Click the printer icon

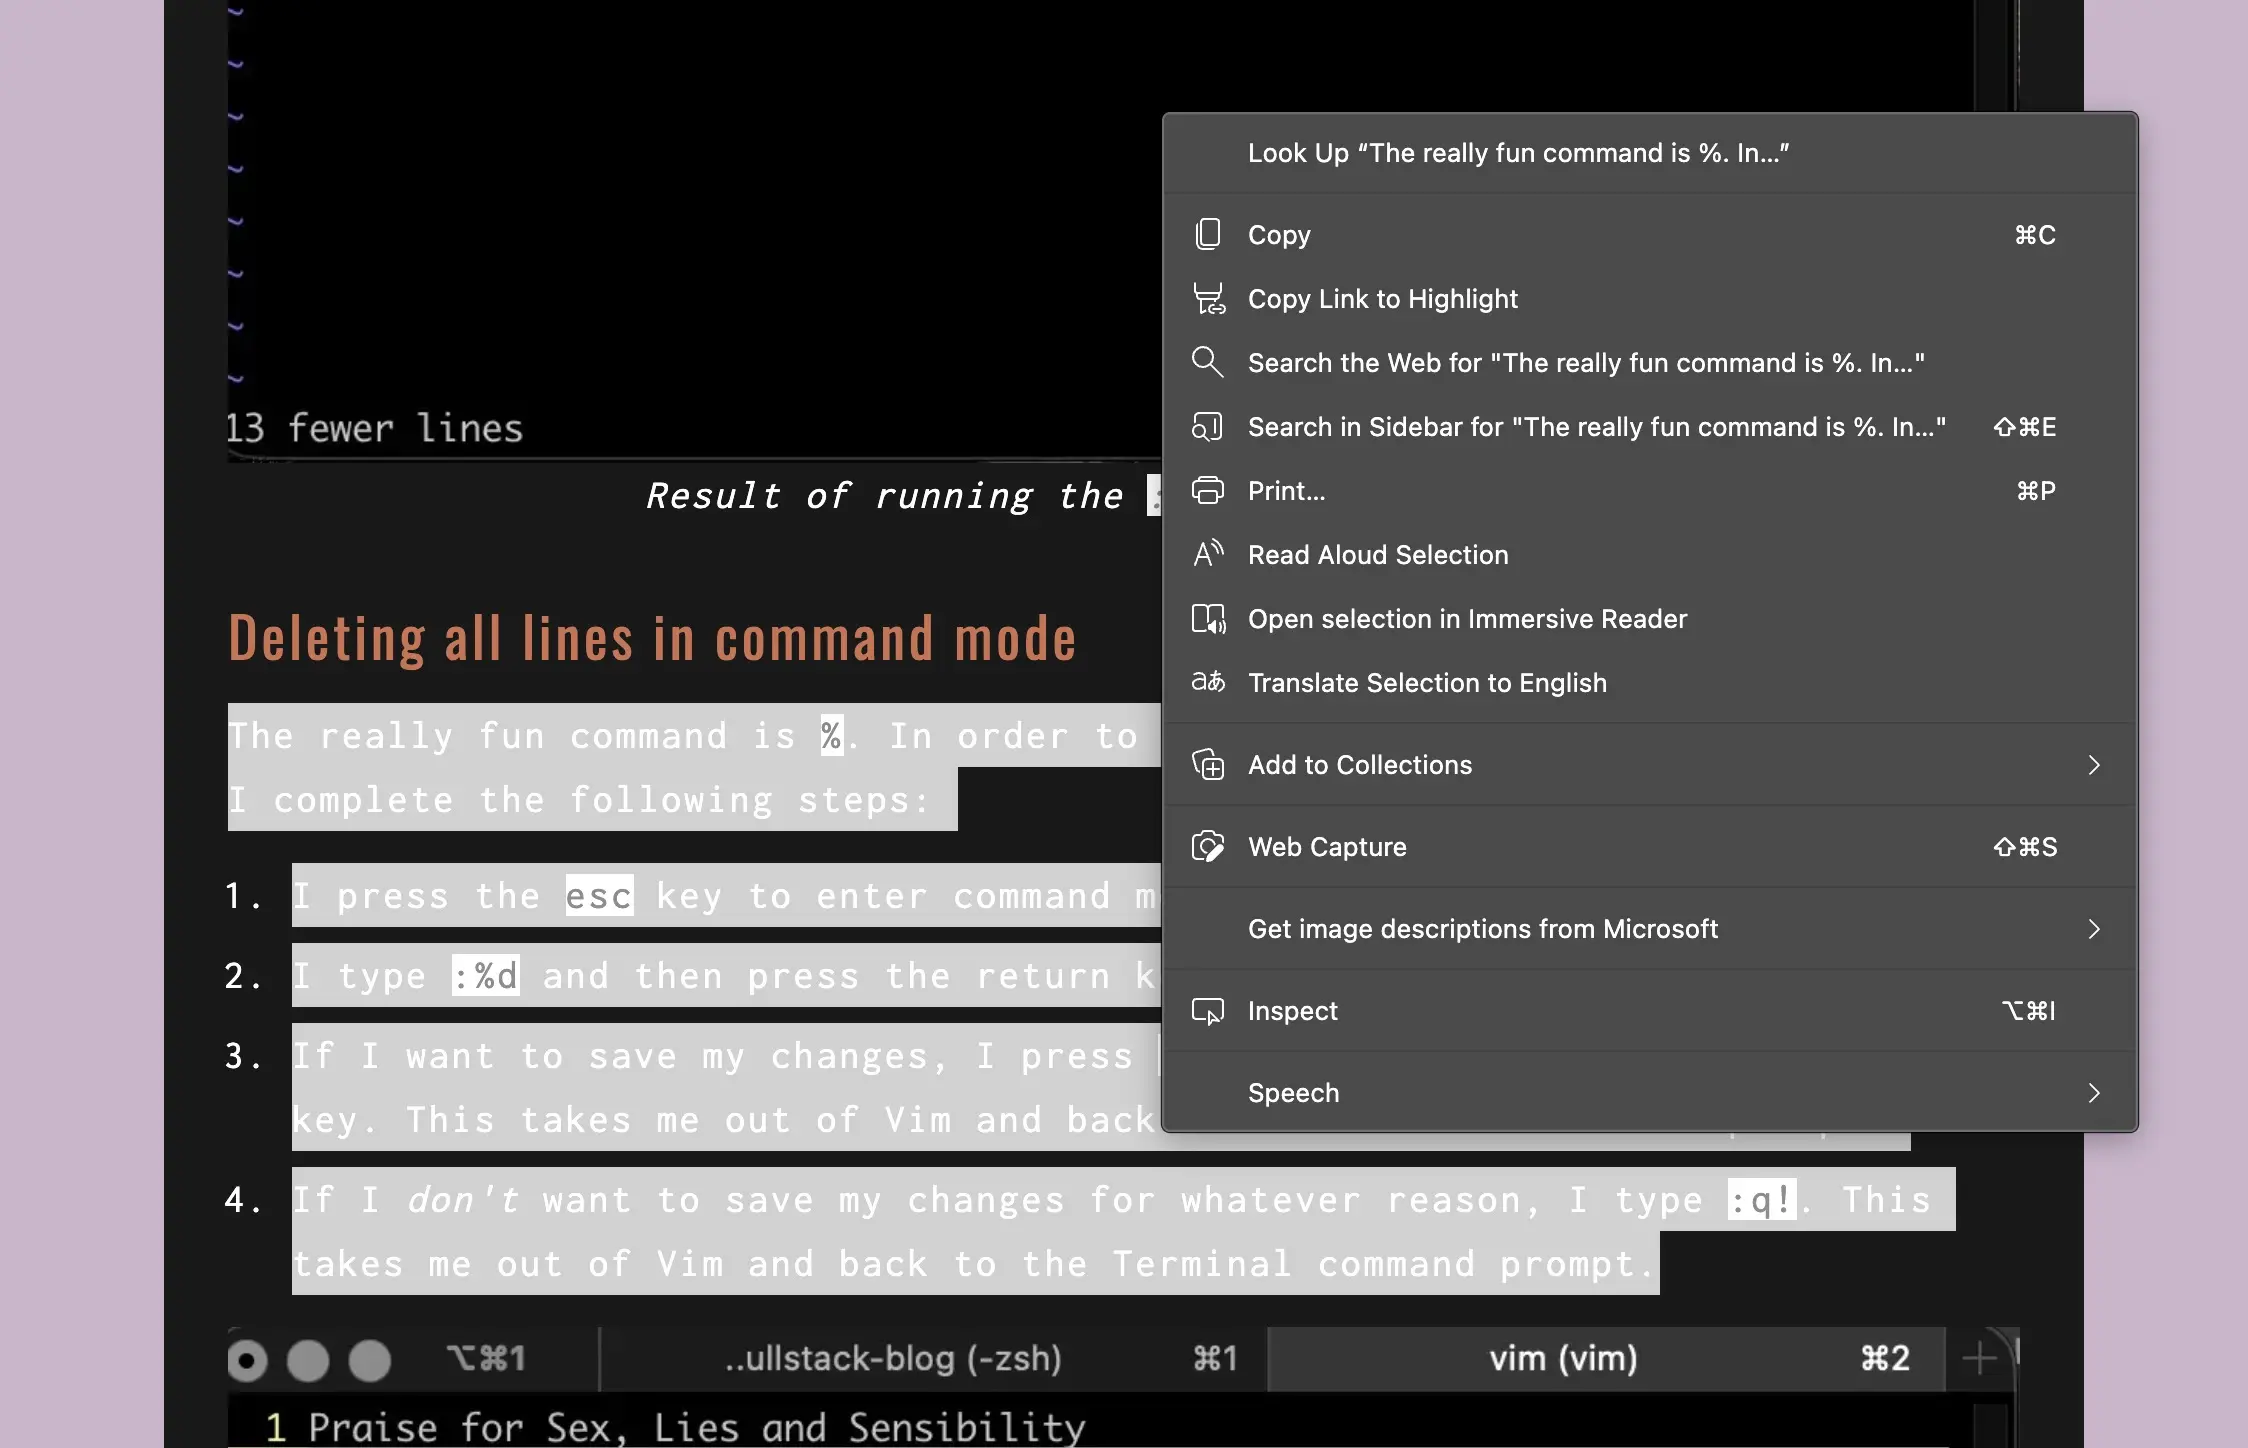click(x=1208, y=490)
